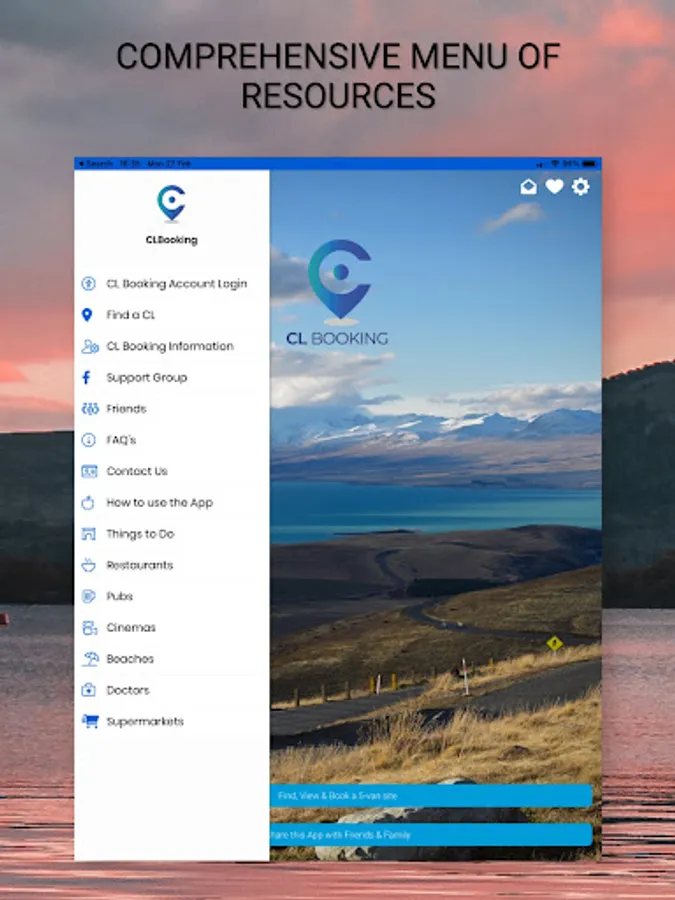Select Doctors label
Screen dimensions: 675x900
(x=127, y=690)
